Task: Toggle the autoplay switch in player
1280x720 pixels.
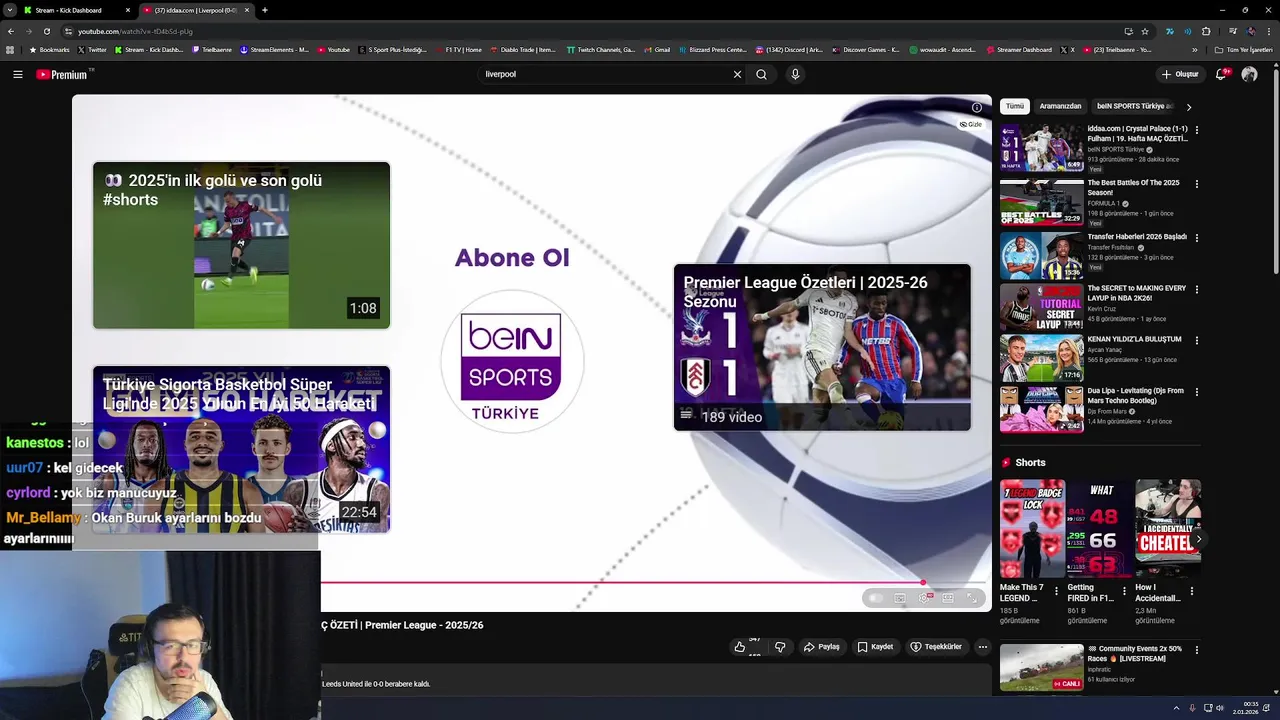Action: [x=875, y=598]
